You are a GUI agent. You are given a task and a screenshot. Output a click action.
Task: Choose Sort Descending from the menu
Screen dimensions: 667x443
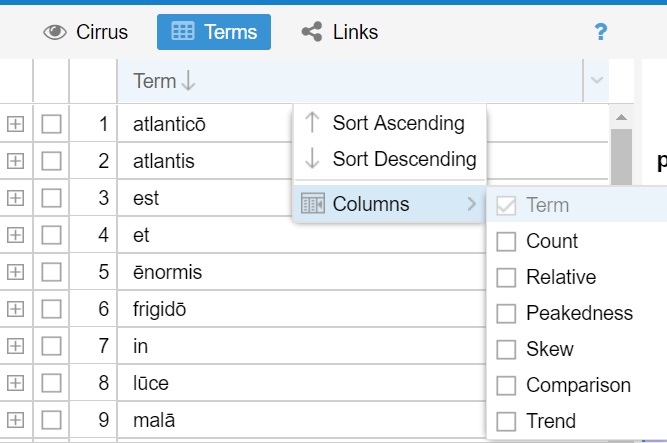pyautogui.click(x=404, y=159)
